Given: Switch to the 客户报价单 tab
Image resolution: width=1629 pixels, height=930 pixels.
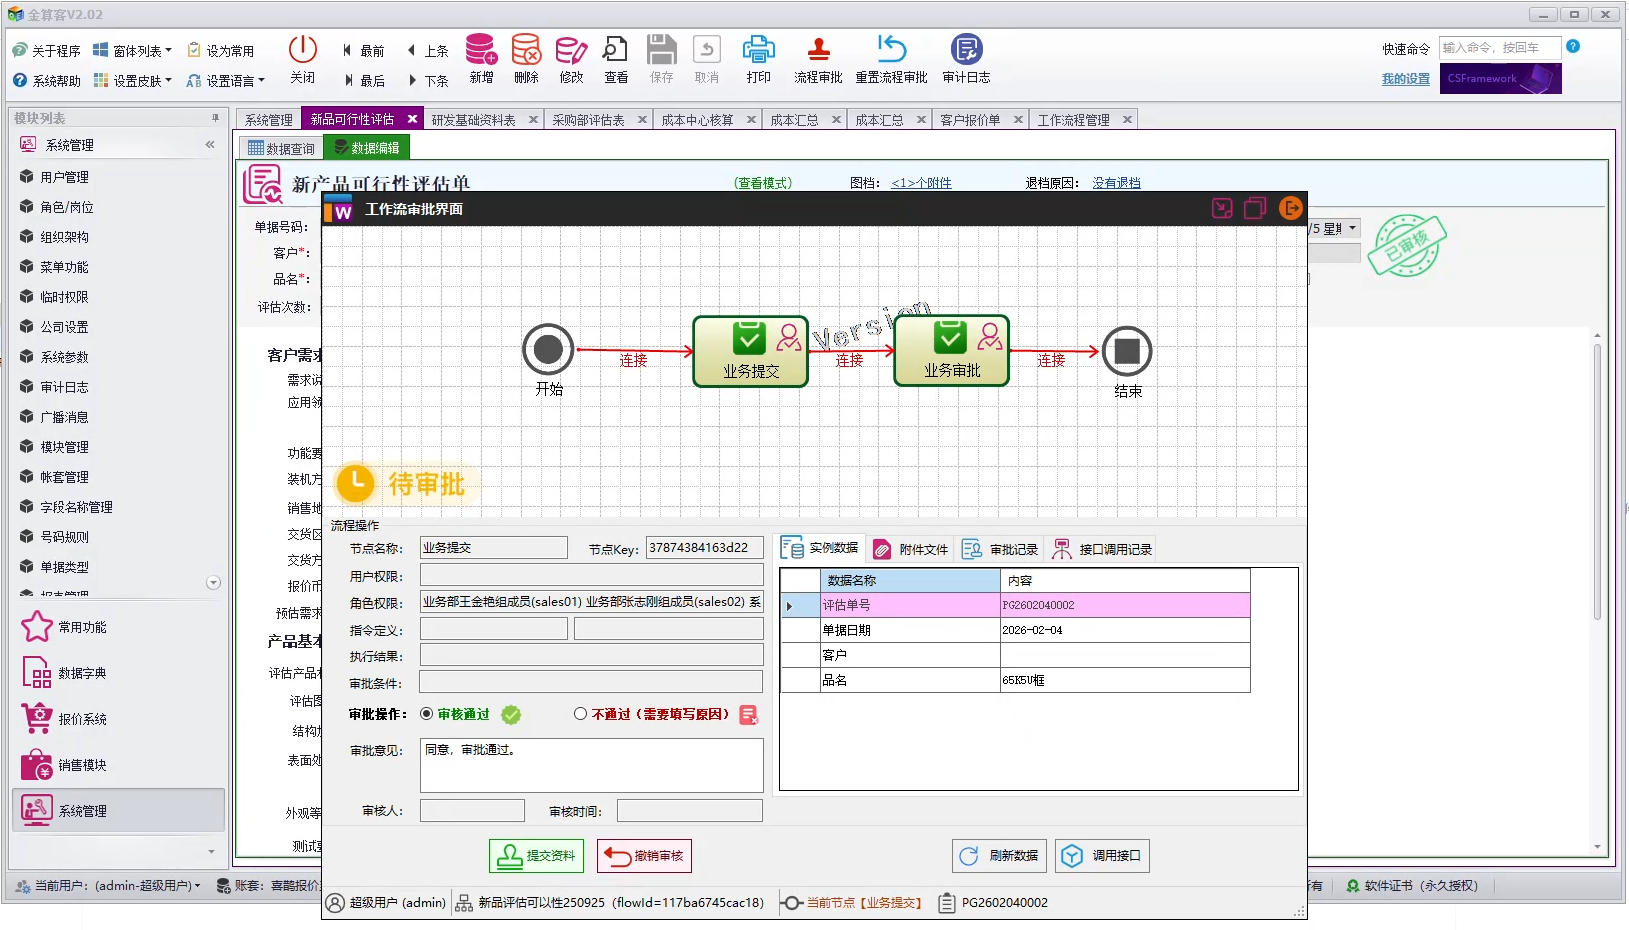Looking at the screenshot, I should [970, 120].
